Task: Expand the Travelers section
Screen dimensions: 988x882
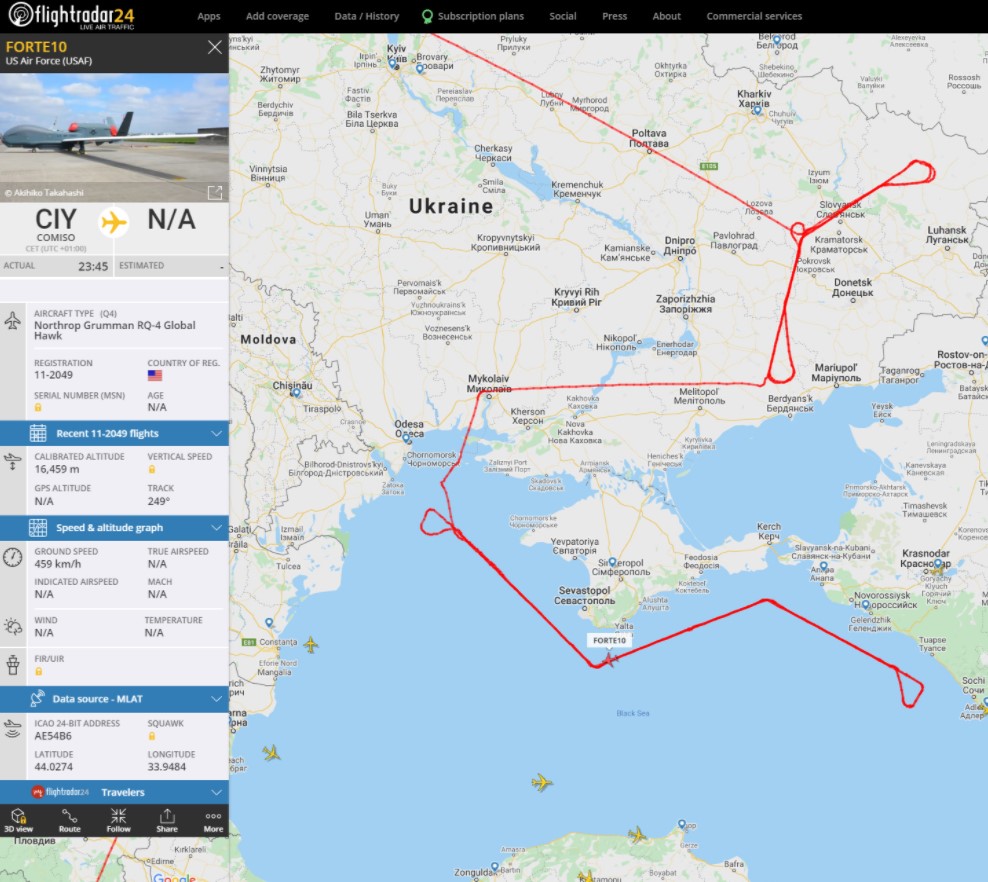Action: point(114,792)
